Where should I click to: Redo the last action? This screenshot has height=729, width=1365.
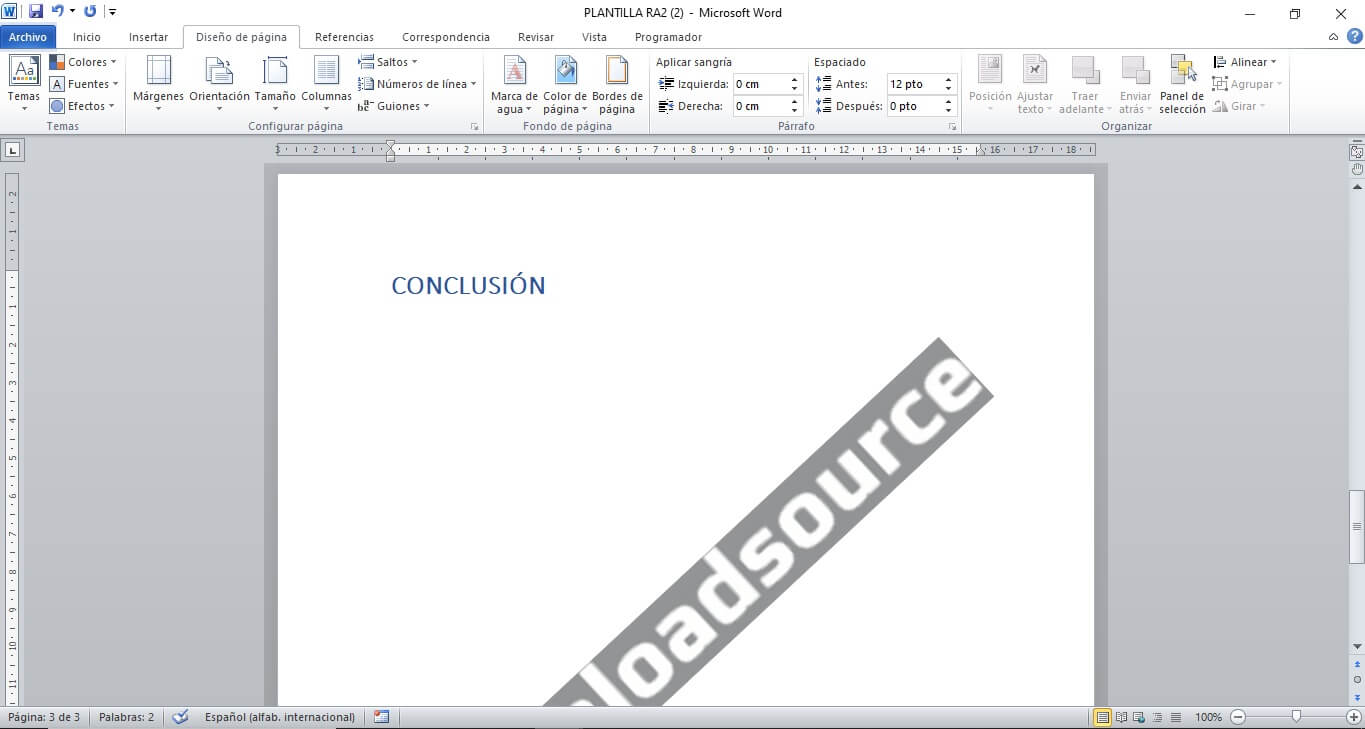click(90, 12)
